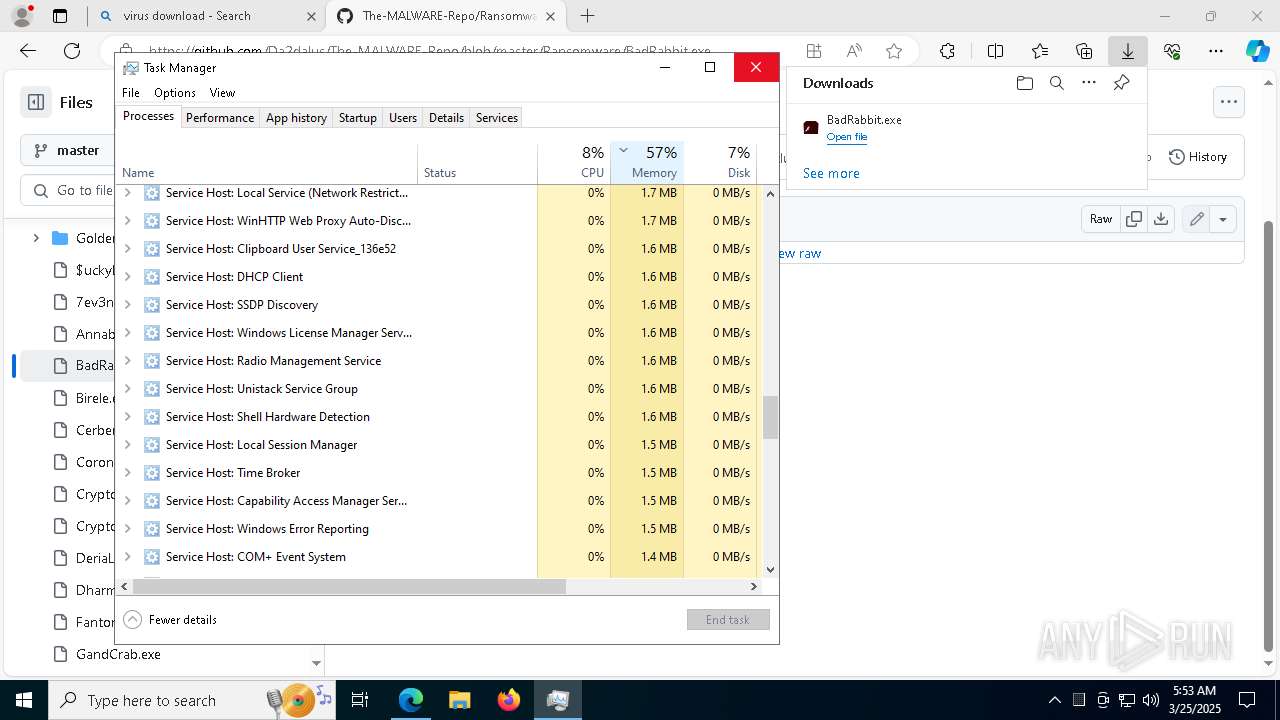Screen dimensions: 1280x720
Task: Click See more in Downloads panel
Action: point(831,173)
